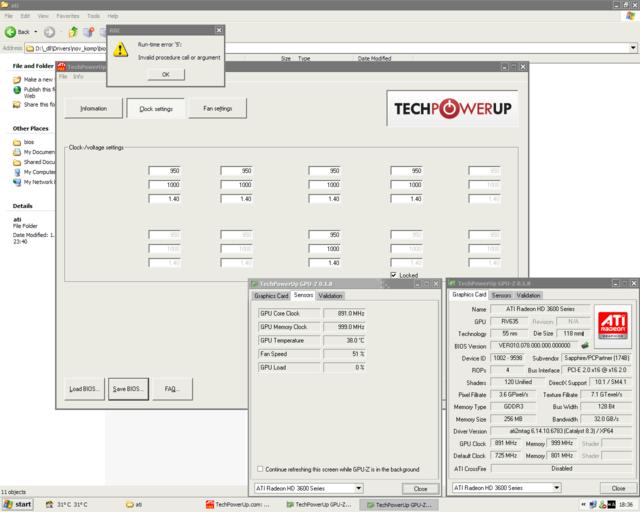Open the Back button history dropdown arrow

click(x=36, y=32)
